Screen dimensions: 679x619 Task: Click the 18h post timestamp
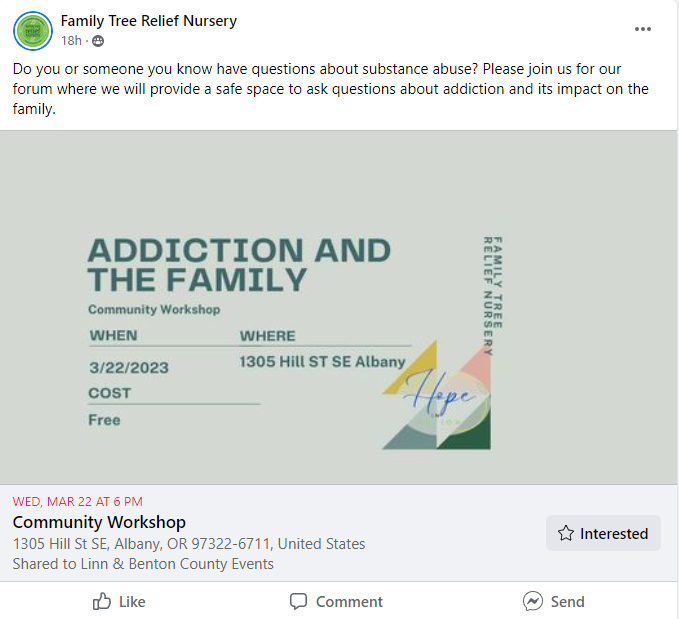[71, 41]
